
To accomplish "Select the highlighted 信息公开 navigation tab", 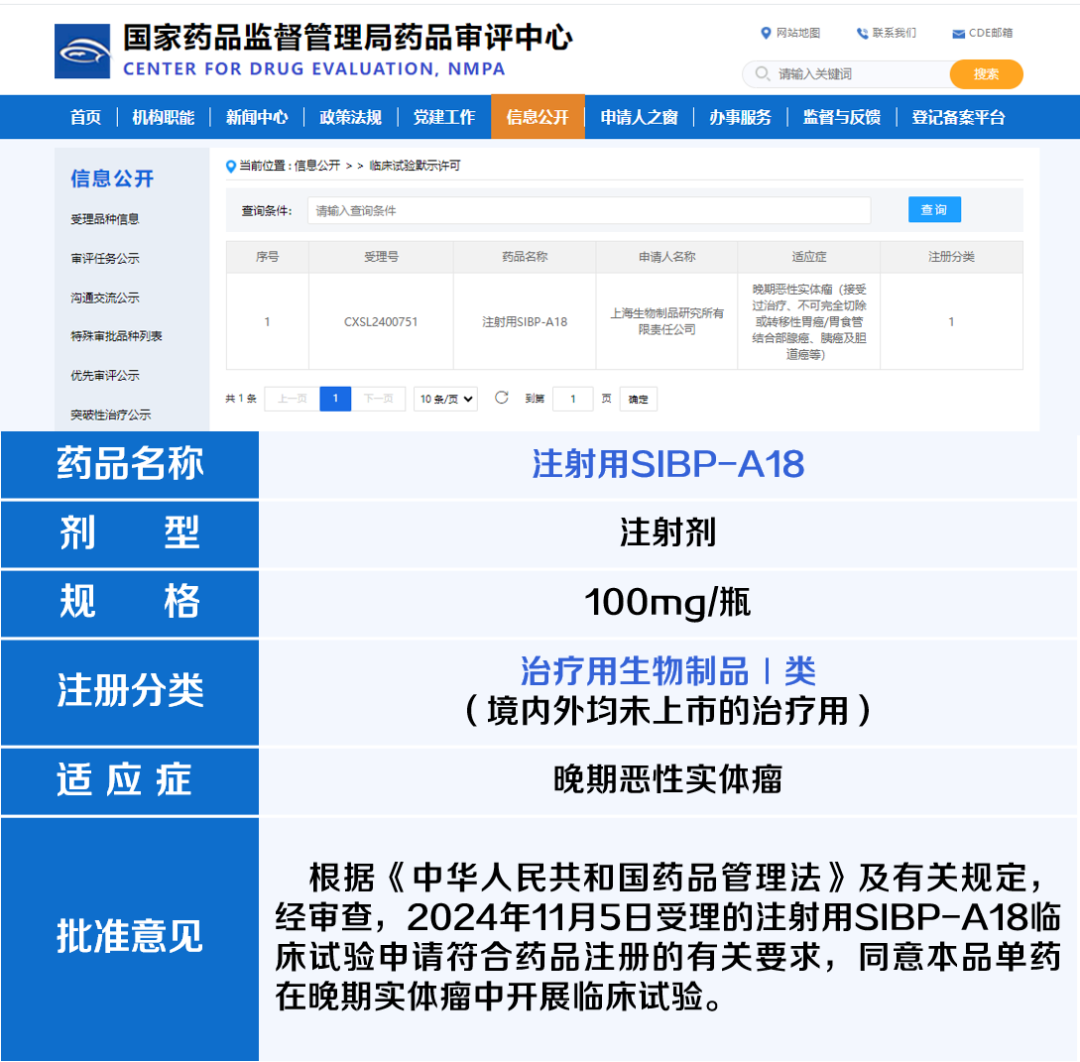I will coord(537,117).
